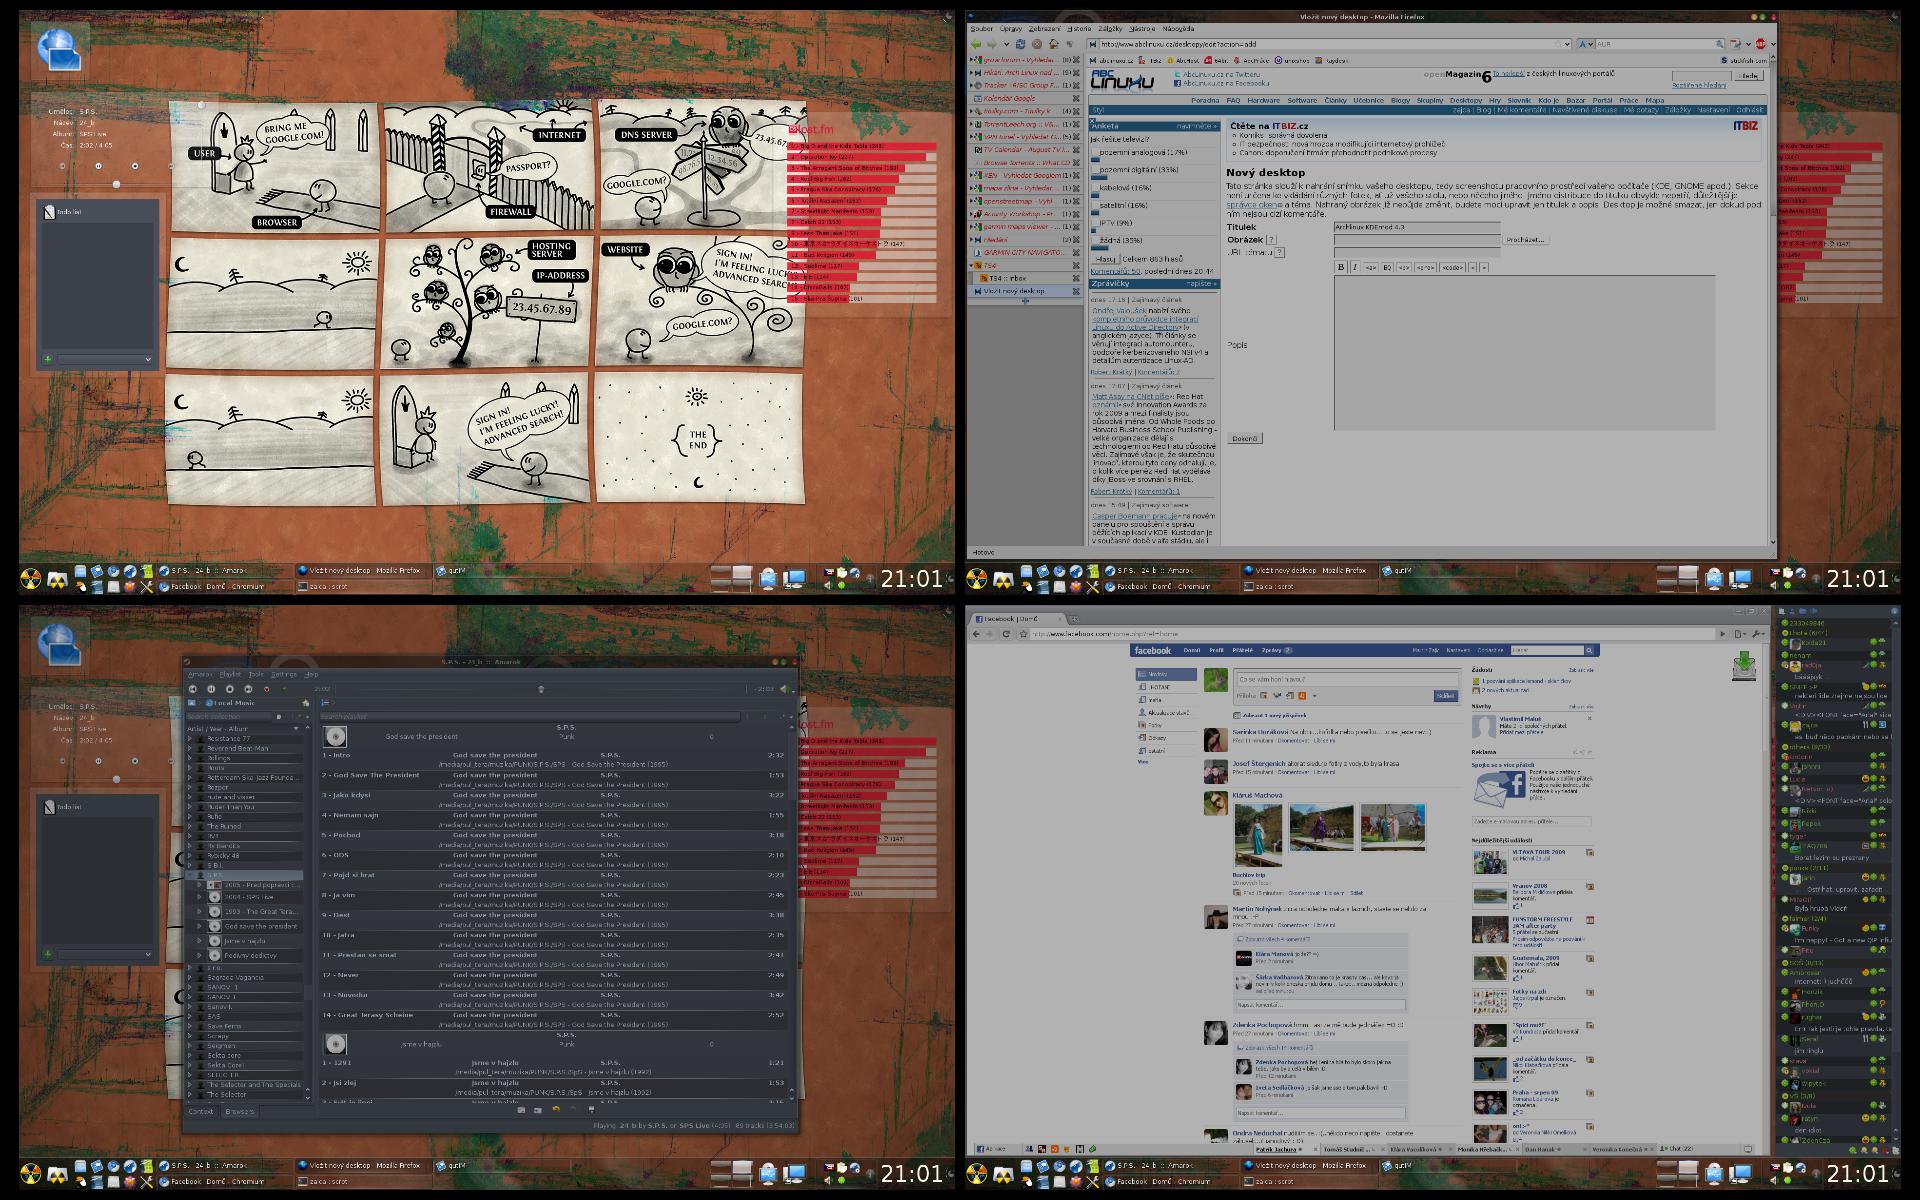This screenshot has height=1200, width=1920.
Task: Close the Kalendář Google tab in sidebar
Action: click(1076, 98)
